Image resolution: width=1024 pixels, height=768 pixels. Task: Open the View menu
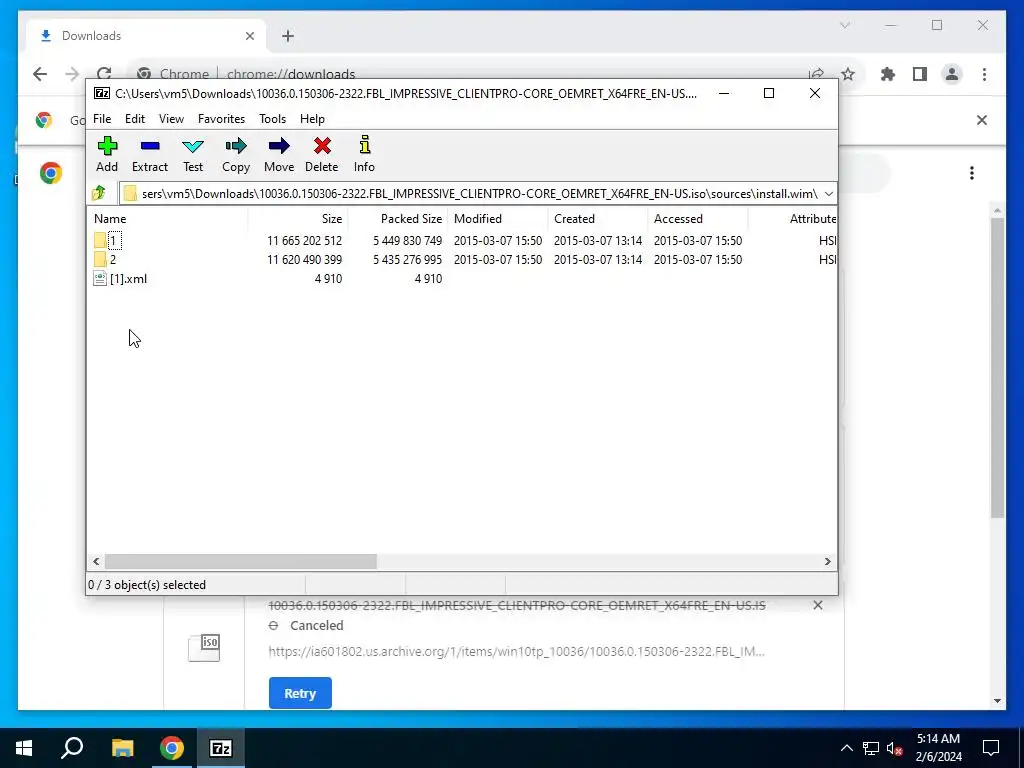[x=171, y=119]
